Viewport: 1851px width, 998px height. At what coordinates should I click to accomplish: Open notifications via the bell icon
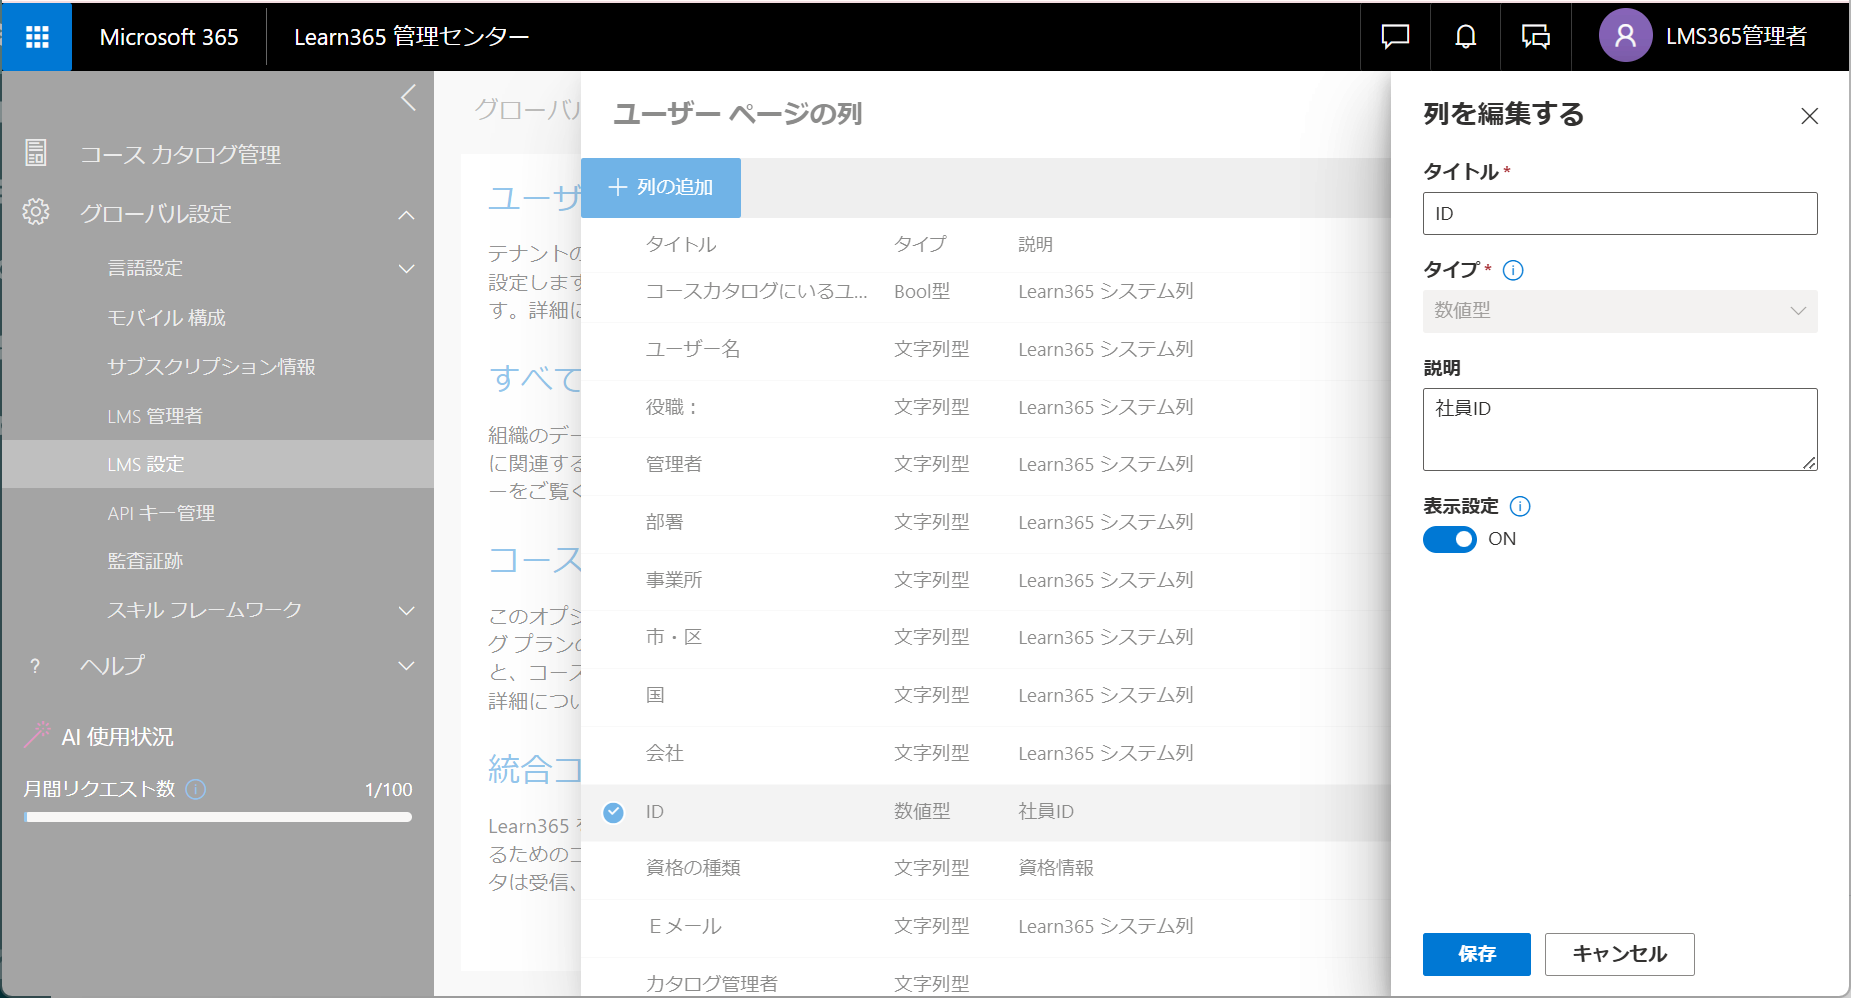tap(1464, 36)
